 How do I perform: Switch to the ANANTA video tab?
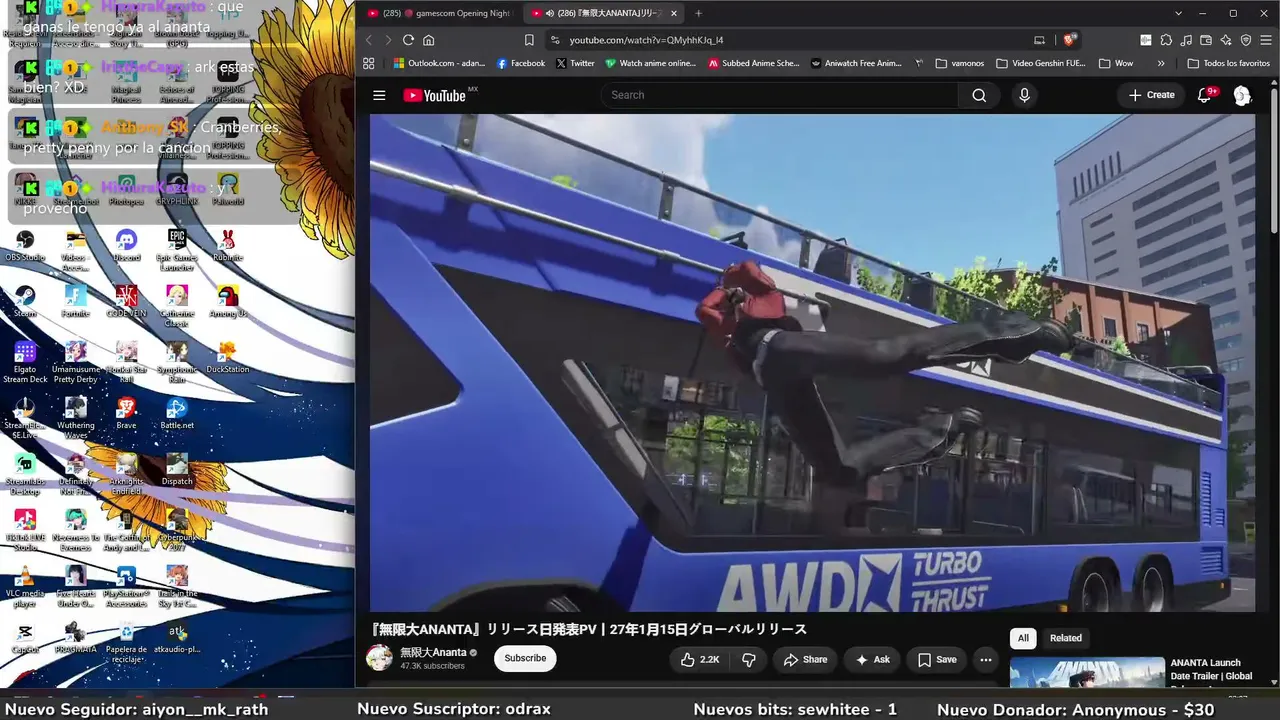point(604,13)
